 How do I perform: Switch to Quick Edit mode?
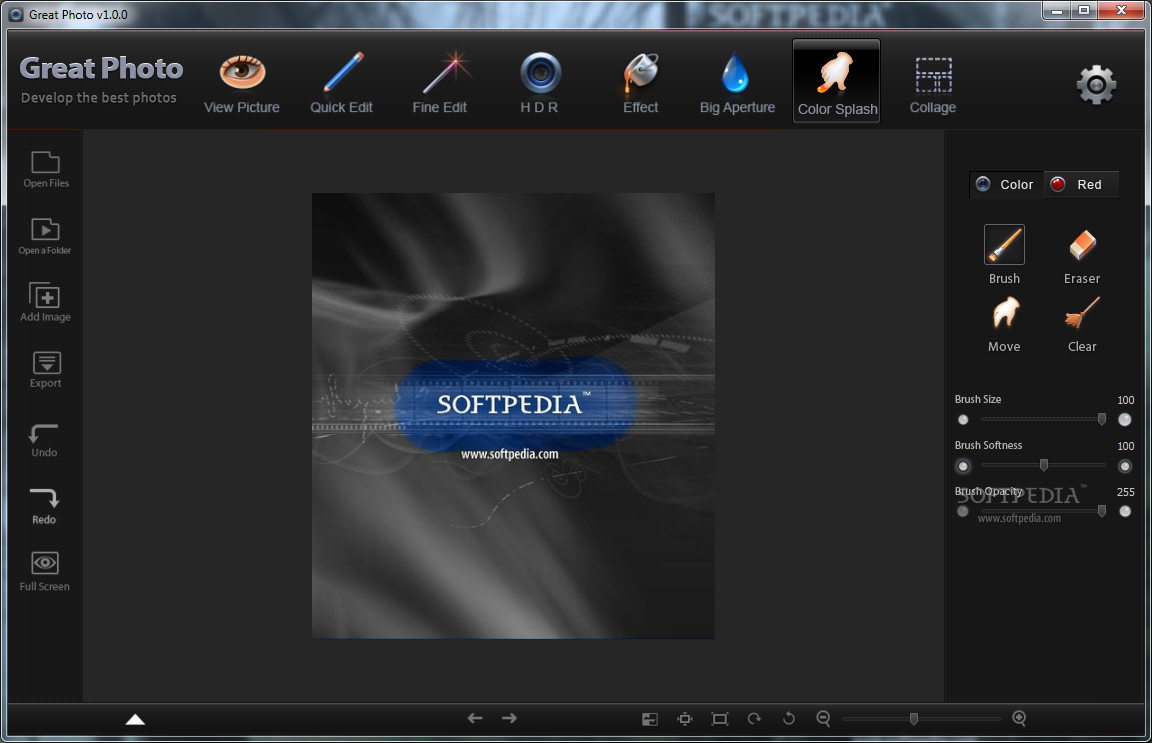pos(342,84)
